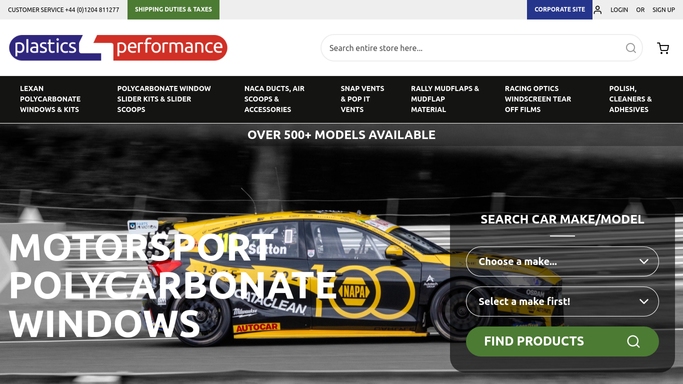The image size is (683, 384).
Task: Go to Rally Mudflaps & Mudflap Material
Action: click(x=445, y=99)
